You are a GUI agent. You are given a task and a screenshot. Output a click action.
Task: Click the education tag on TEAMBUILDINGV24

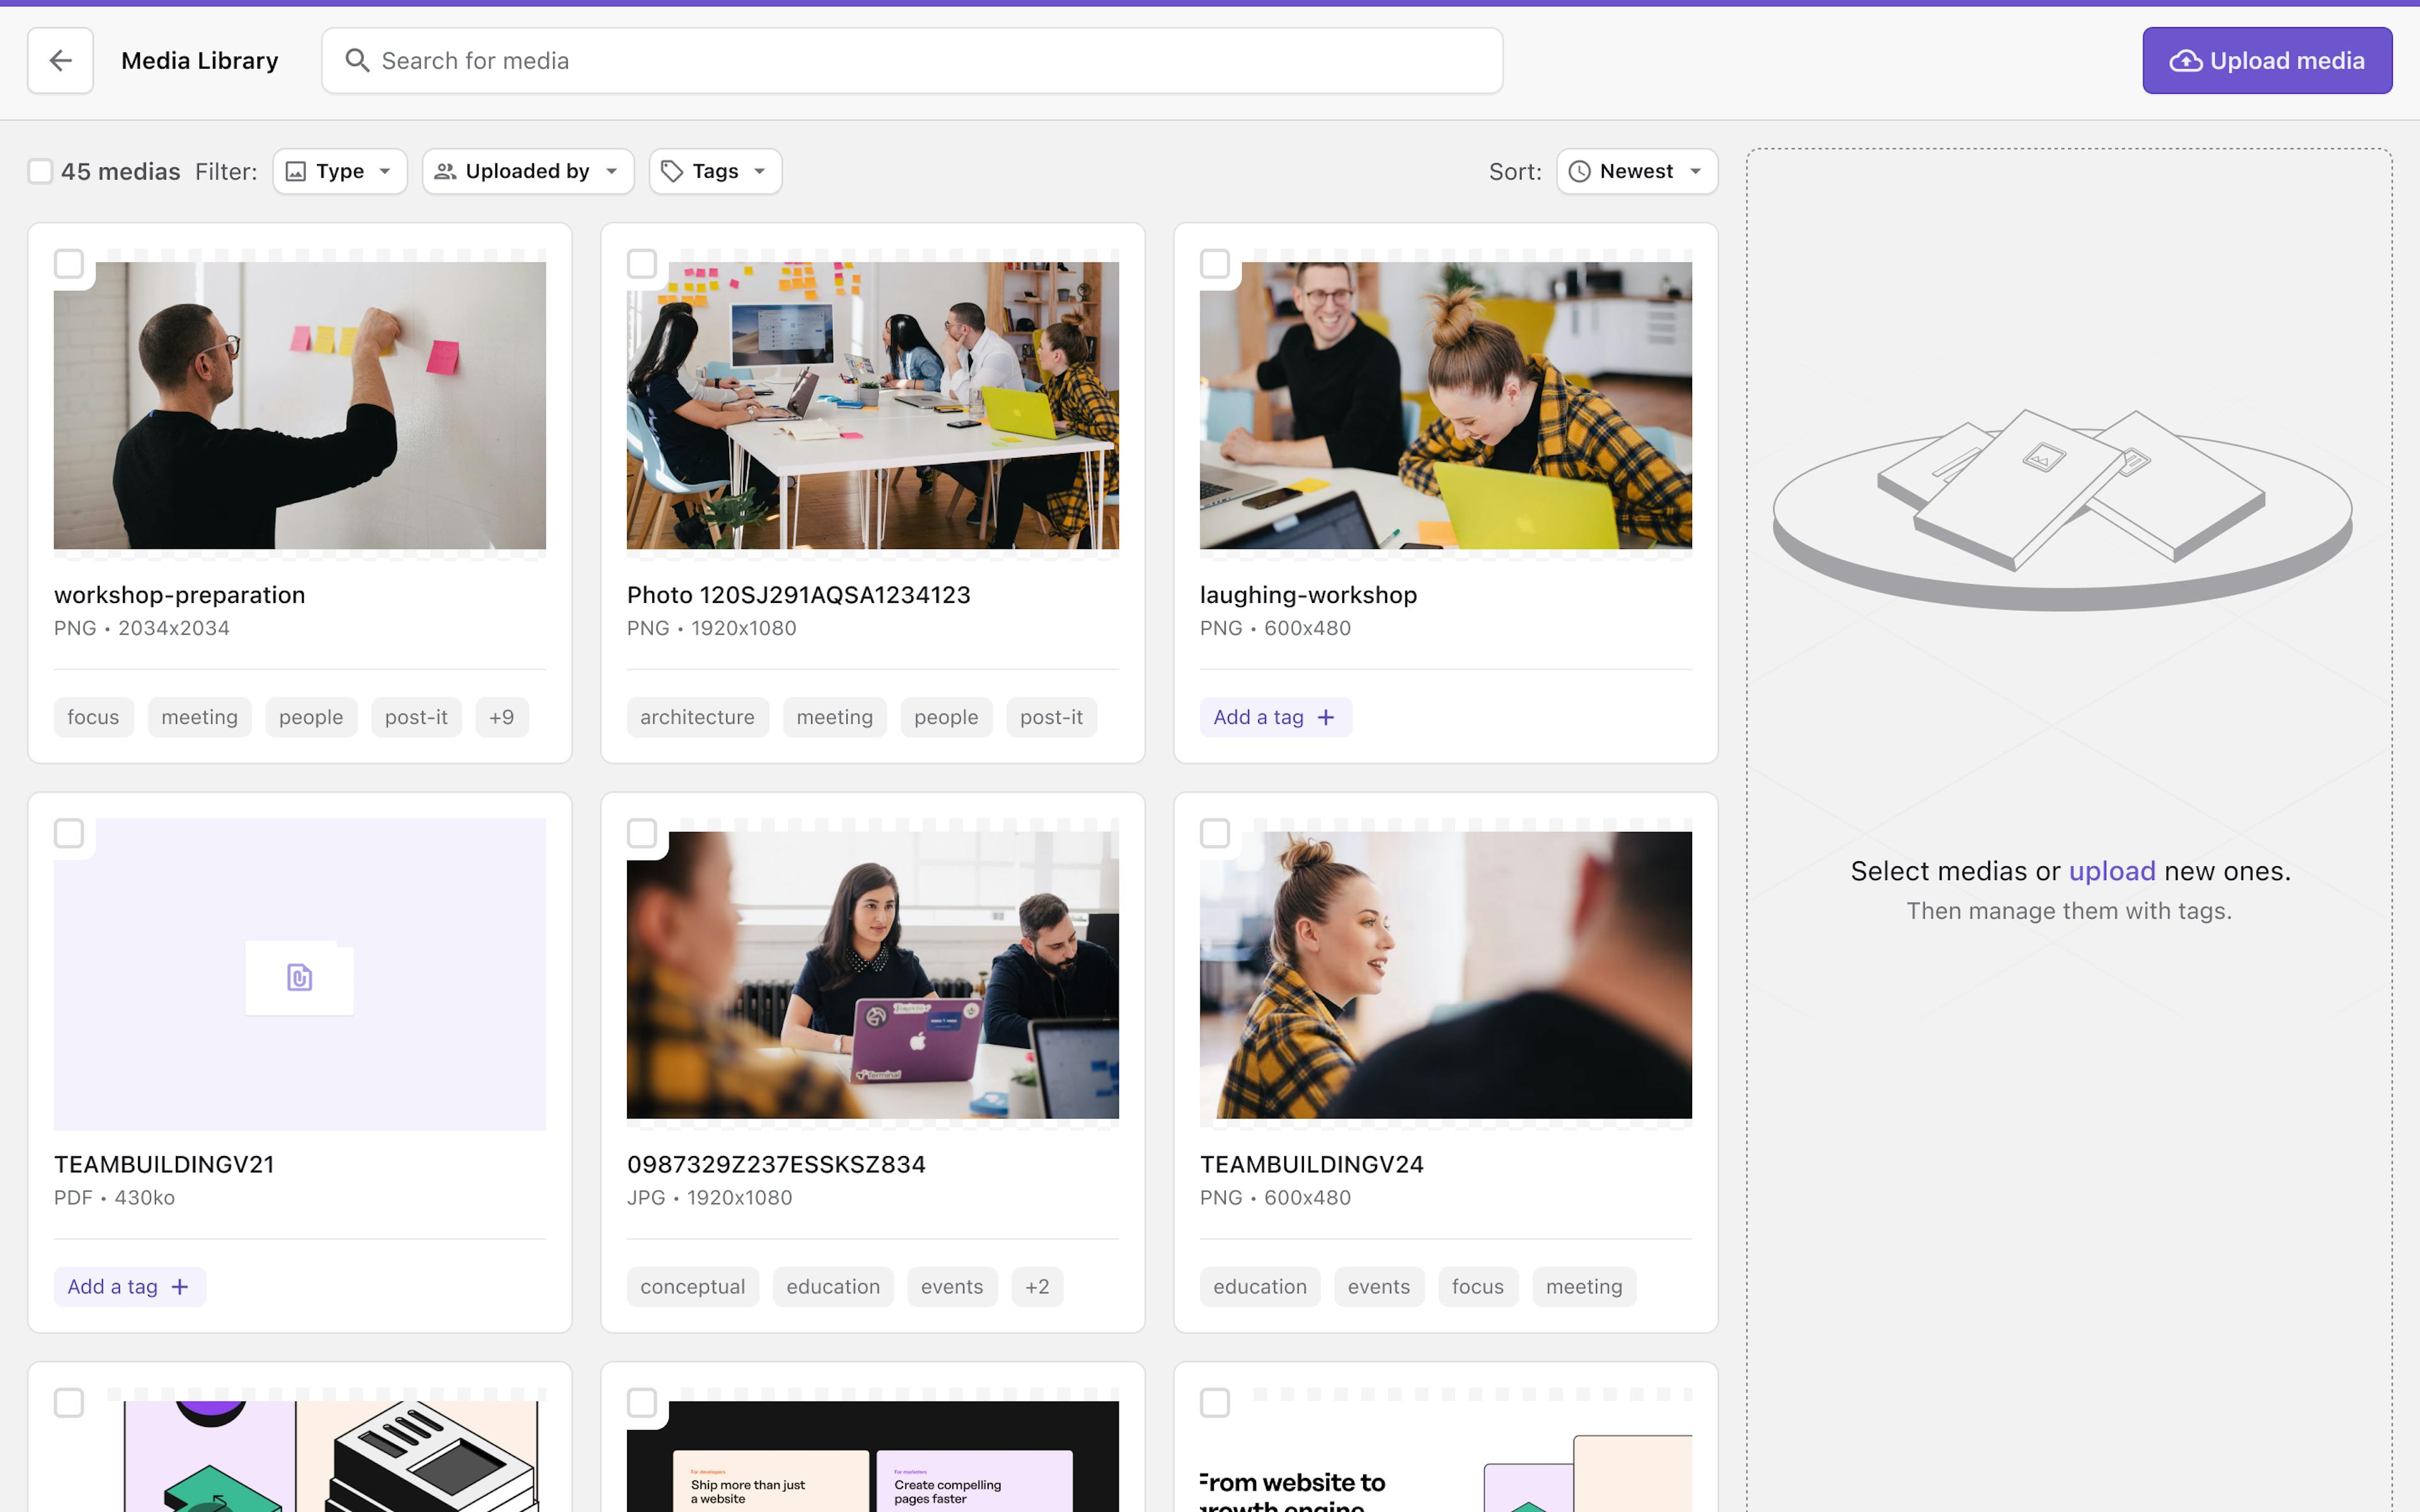1260,1287
